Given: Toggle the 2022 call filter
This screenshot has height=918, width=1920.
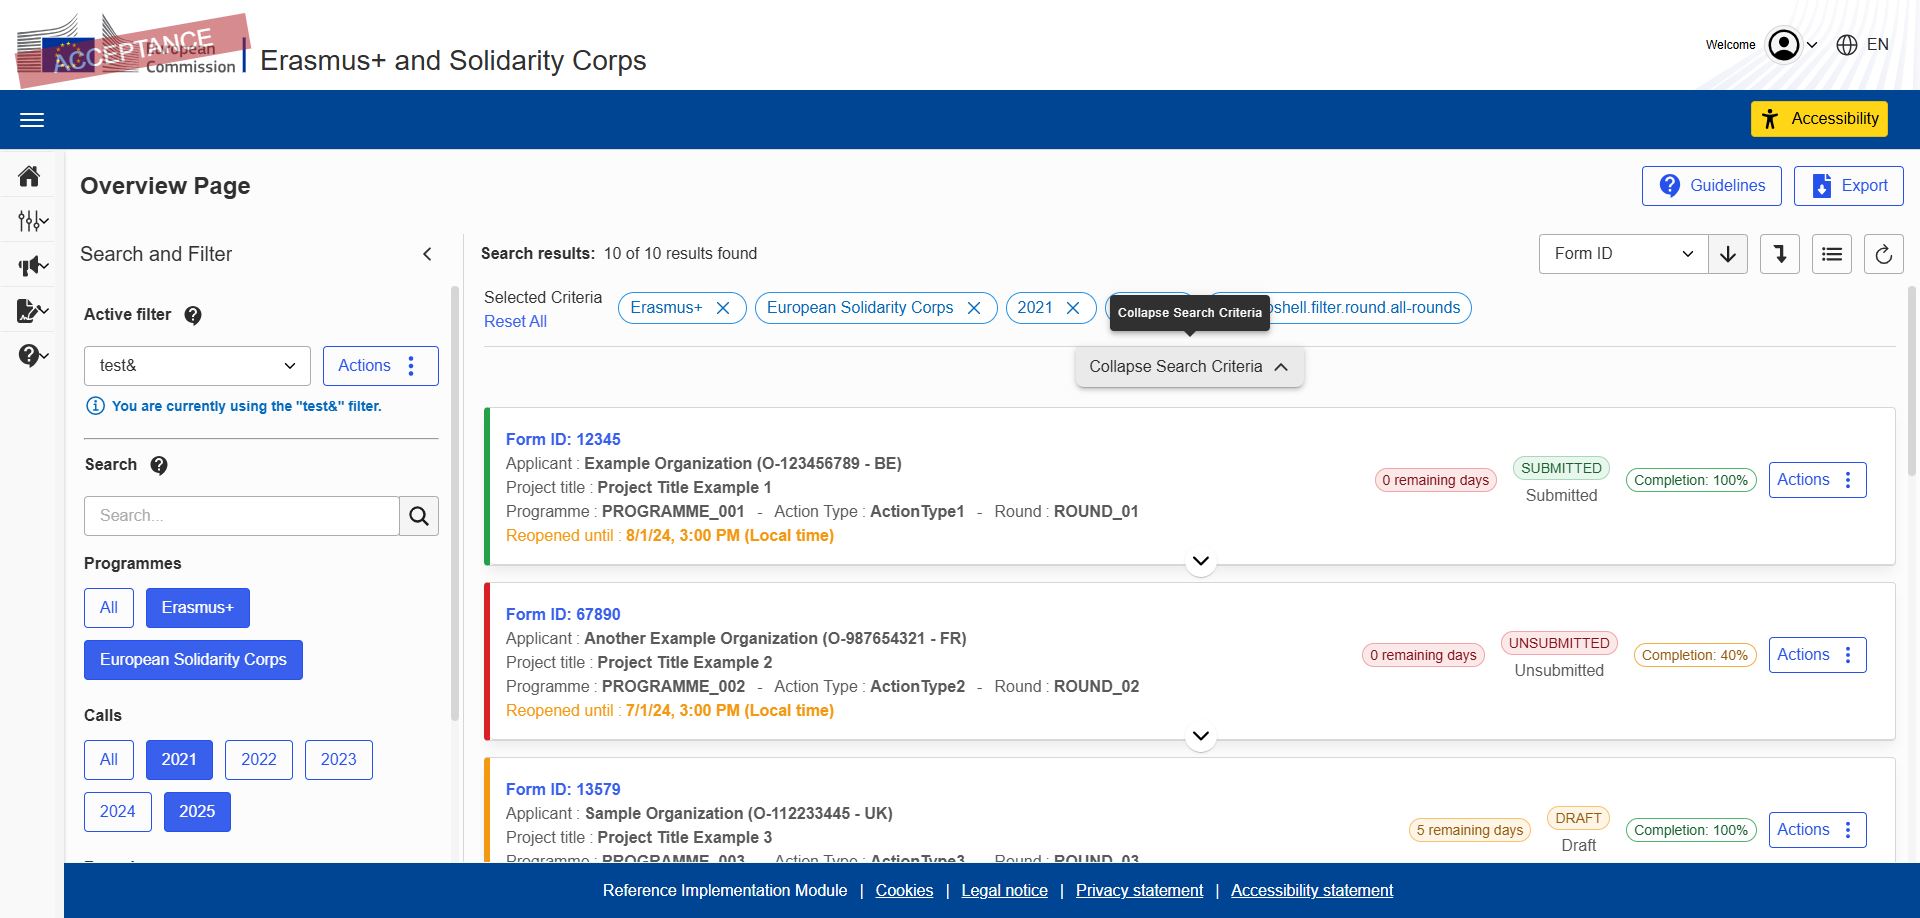Looking at the screenshot, I should [259, 760].
